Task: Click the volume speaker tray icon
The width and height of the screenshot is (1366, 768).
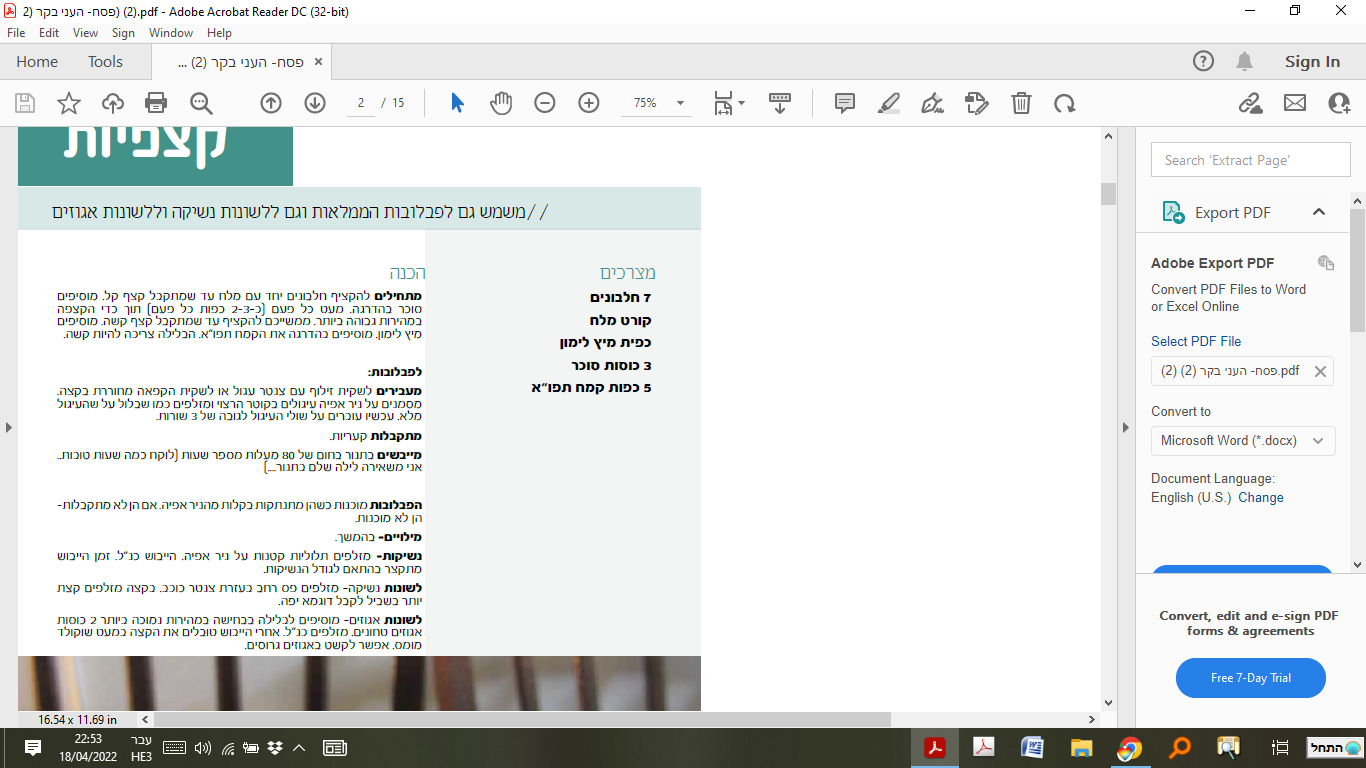Action: tap(203, 748)
